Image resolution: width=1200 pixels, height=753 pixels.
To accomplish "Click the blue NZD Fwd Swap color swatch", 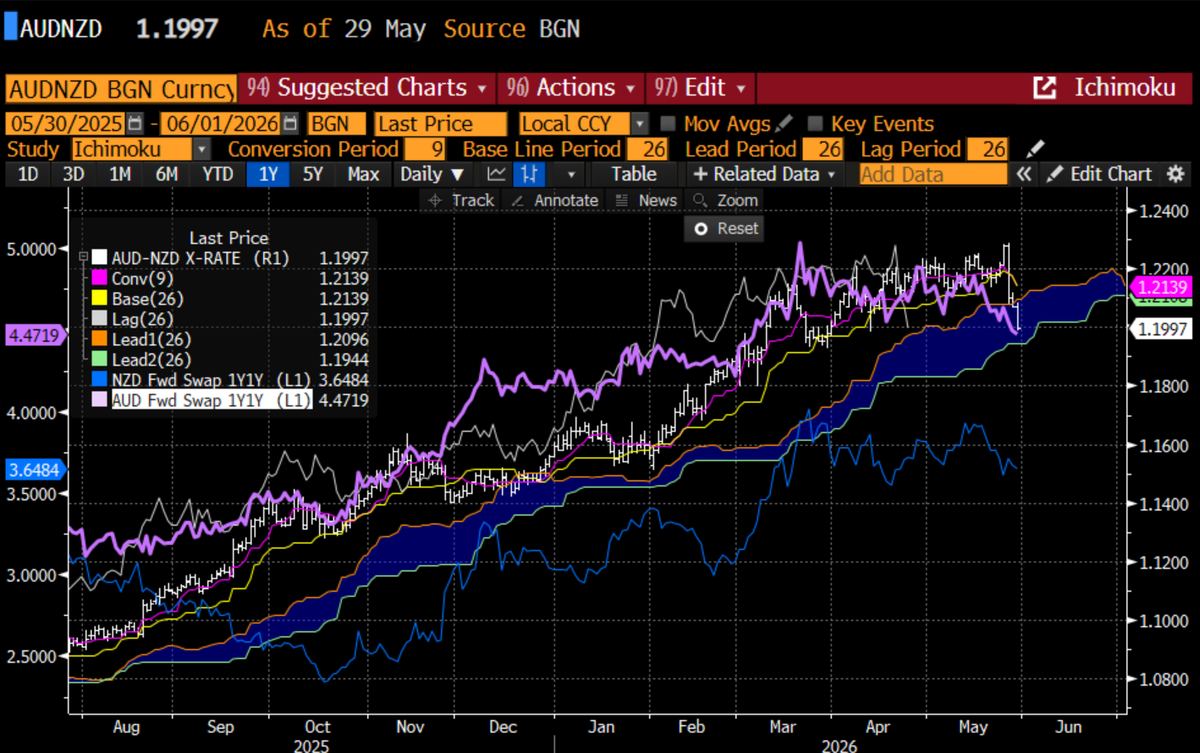I will tap(101, 379).
